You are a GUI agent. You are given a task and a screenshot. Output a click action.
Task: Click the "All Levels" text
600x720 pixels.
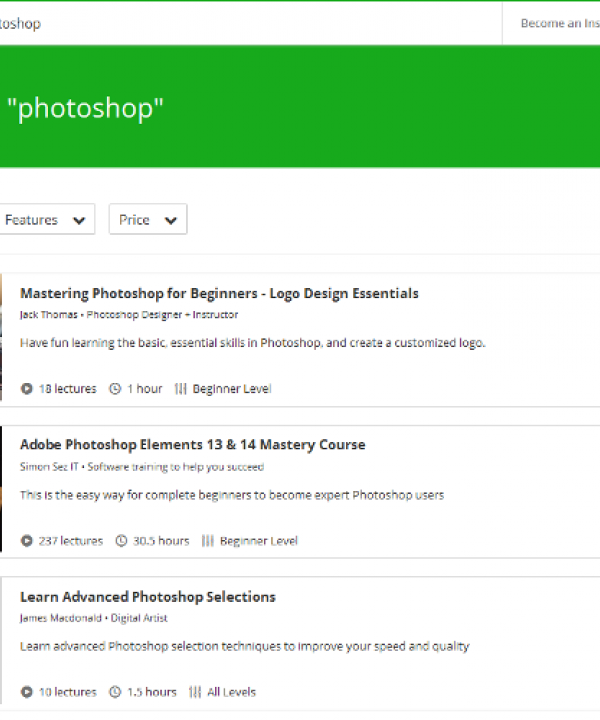click(x=231, y=692)
